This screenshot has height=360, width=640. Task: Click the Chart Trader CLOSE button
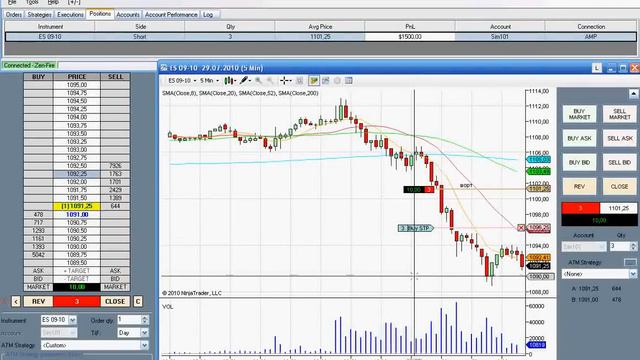click(620, 187)
